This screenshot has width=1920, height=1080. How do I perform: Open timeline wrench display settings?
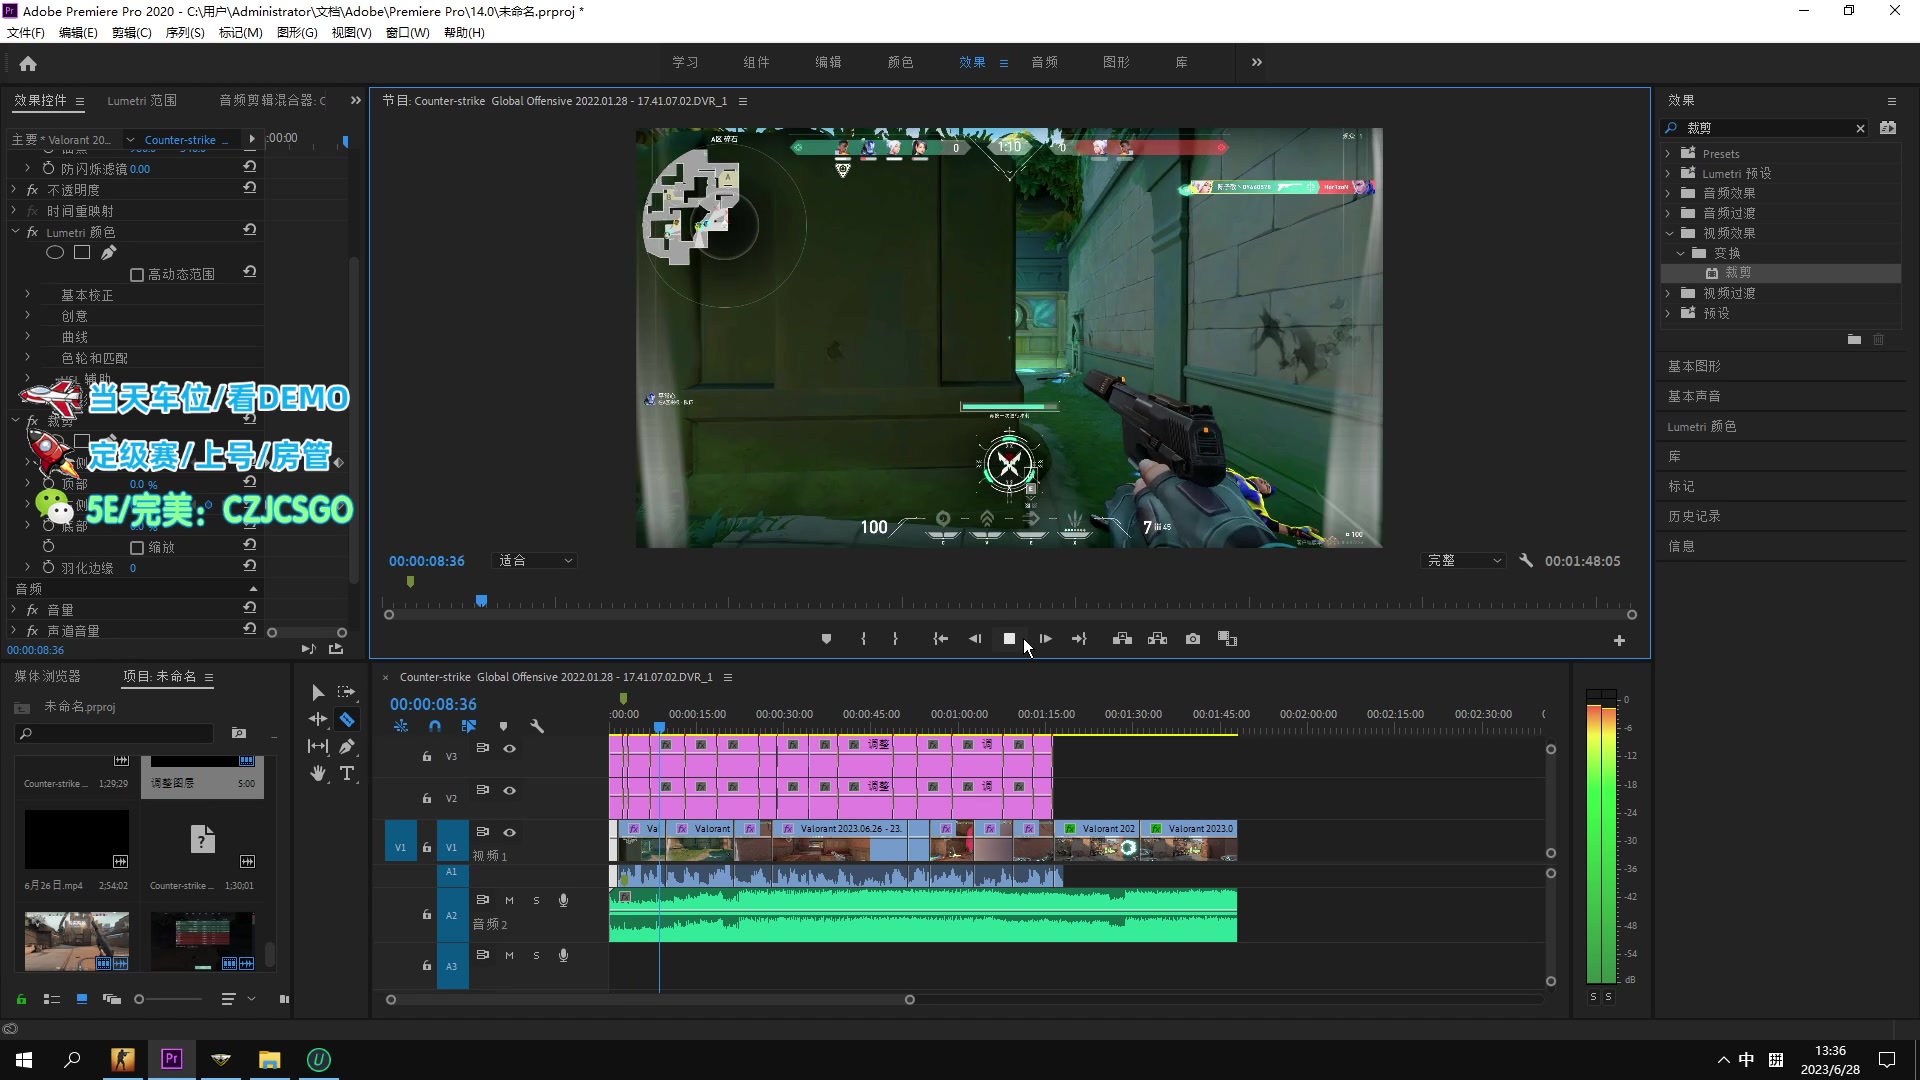(537, 727)
